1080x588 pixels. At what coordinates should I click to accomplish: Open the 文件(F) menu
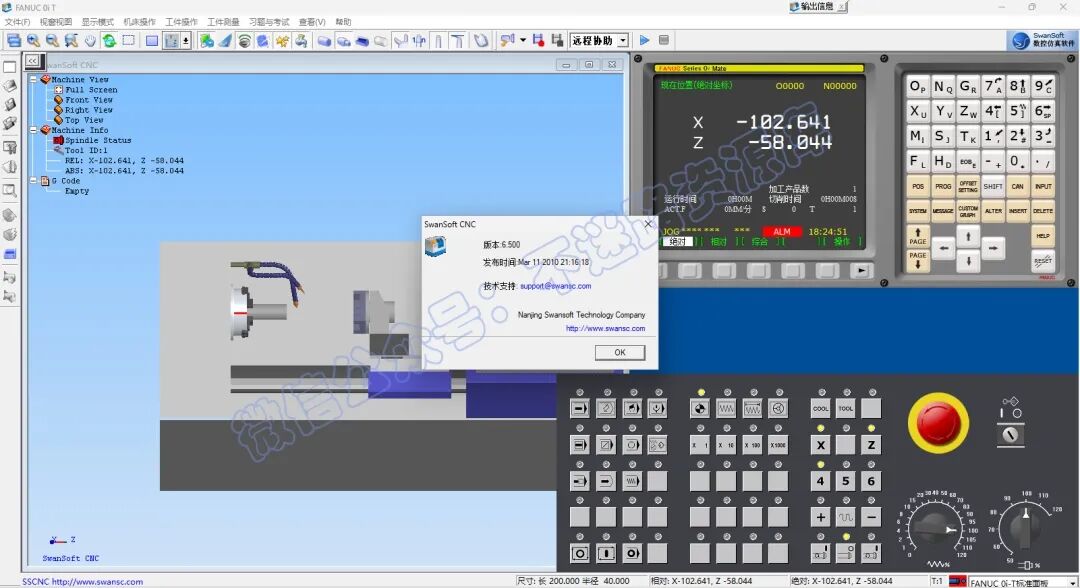(17, 22)
